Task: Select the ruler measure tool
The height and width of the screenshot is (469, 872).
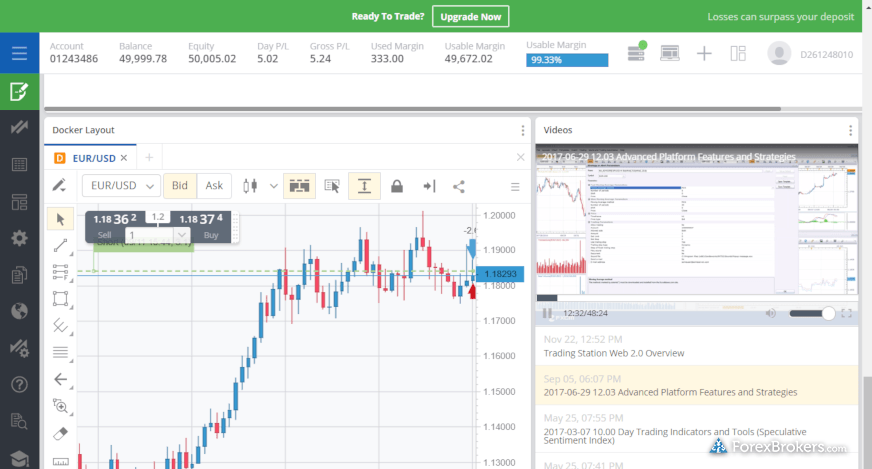Action: 61,461
